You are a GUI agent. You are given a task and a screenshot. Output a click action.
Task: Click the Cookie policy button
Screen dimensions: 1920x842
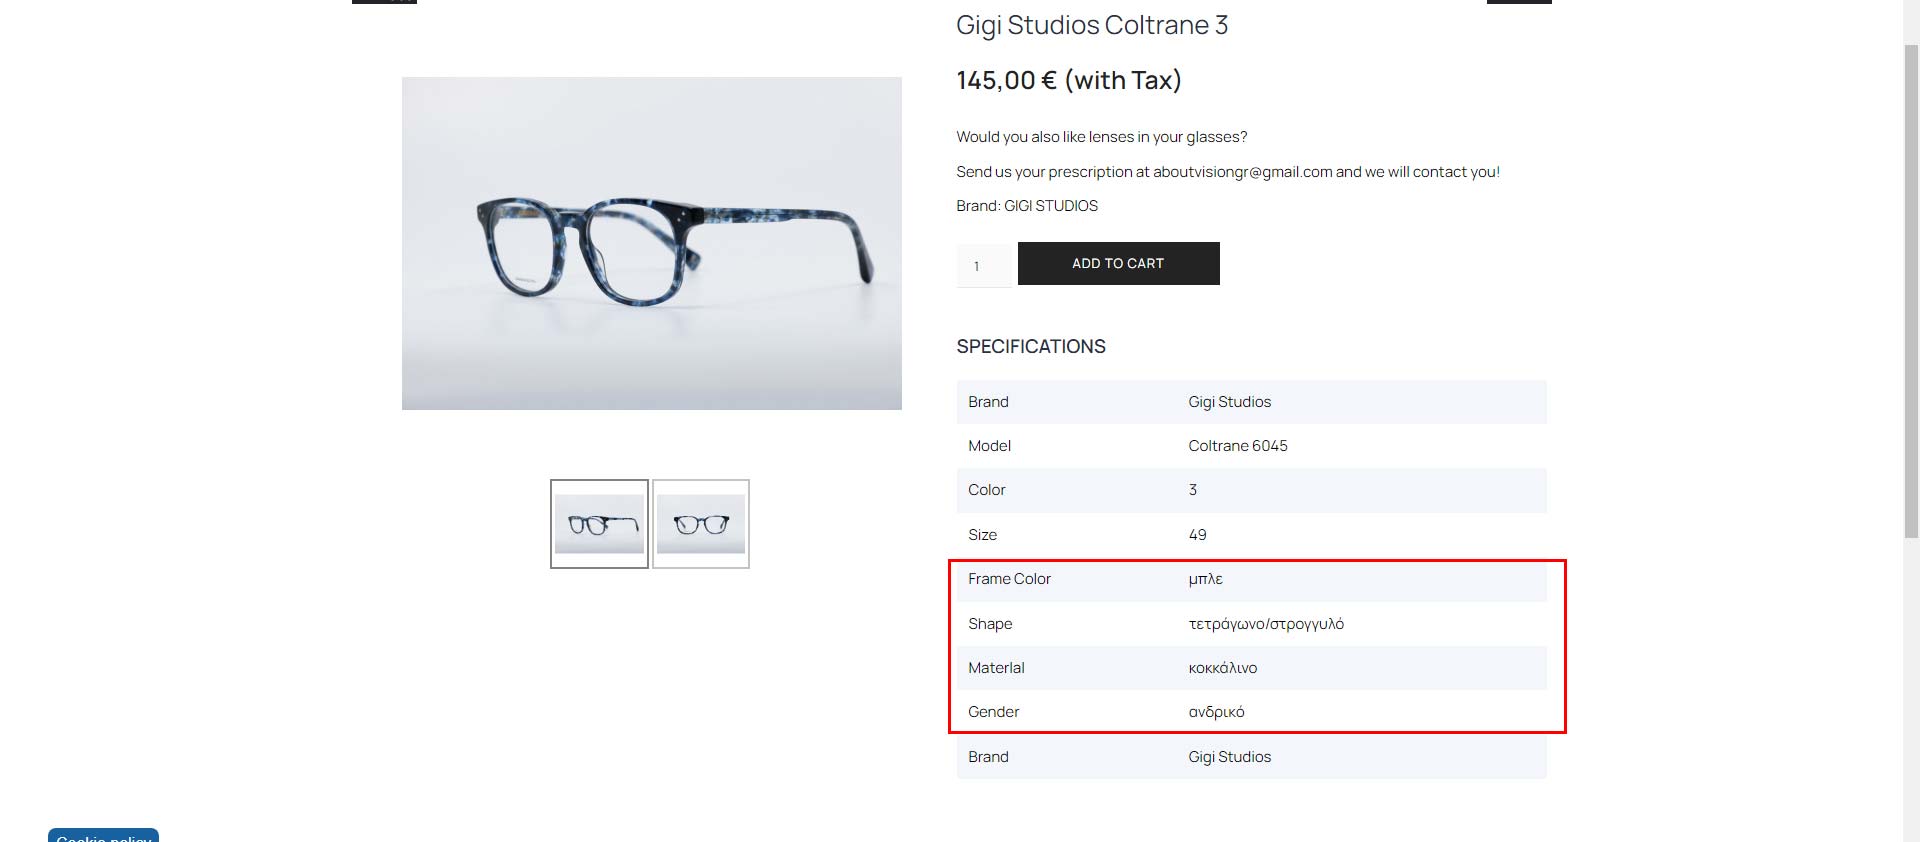[103, 836]
